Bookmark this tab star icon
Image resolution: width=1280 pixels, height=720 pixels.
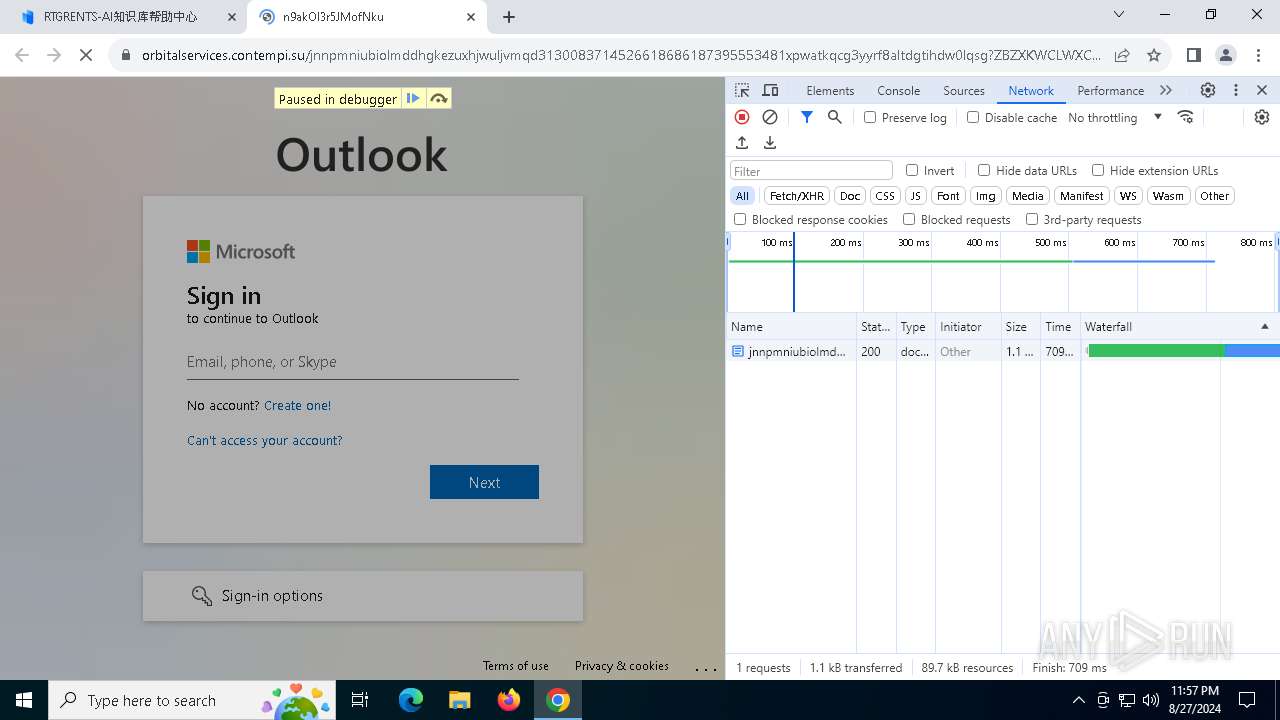point(1154,55)
